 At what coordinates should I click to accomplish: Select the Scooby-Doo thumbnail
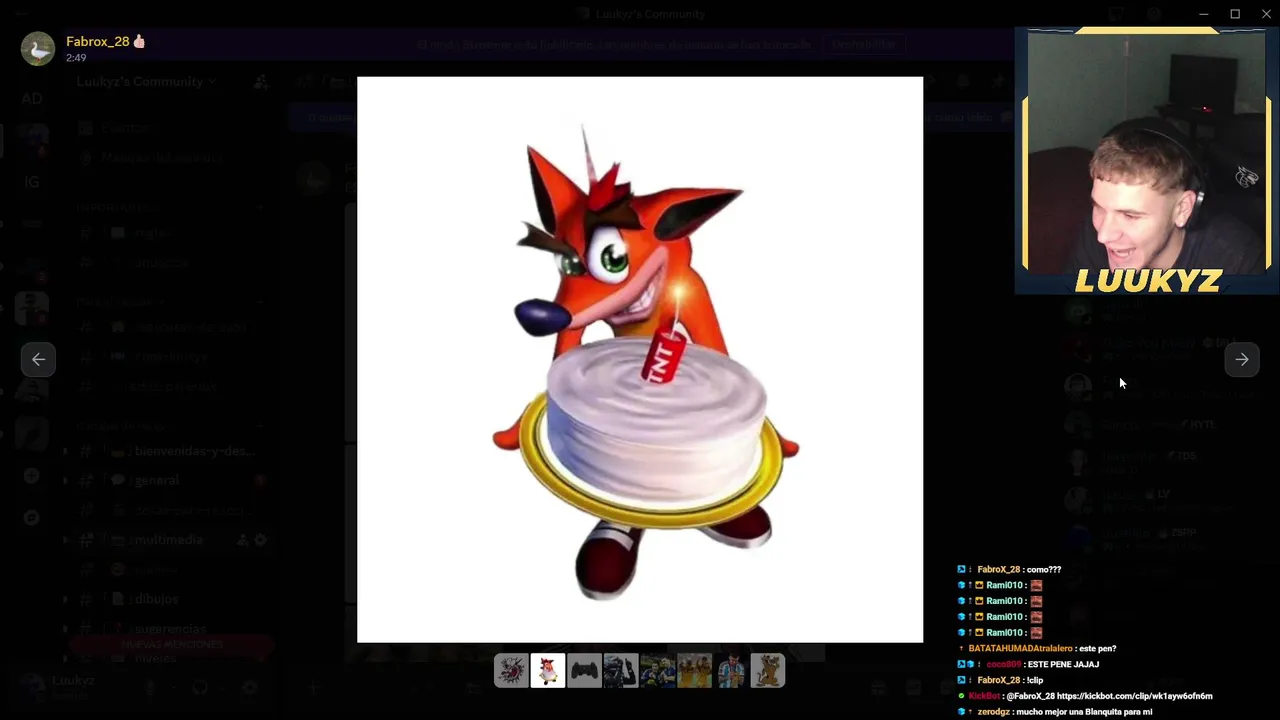tap(768, 671)
